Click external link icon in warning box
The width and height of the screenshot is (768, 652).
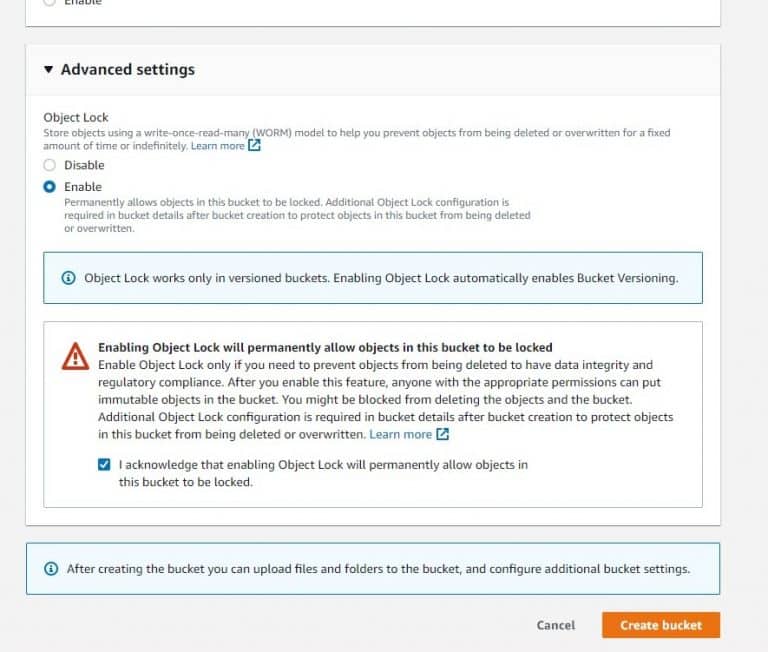pyautogui.click(x=442, y=434)
